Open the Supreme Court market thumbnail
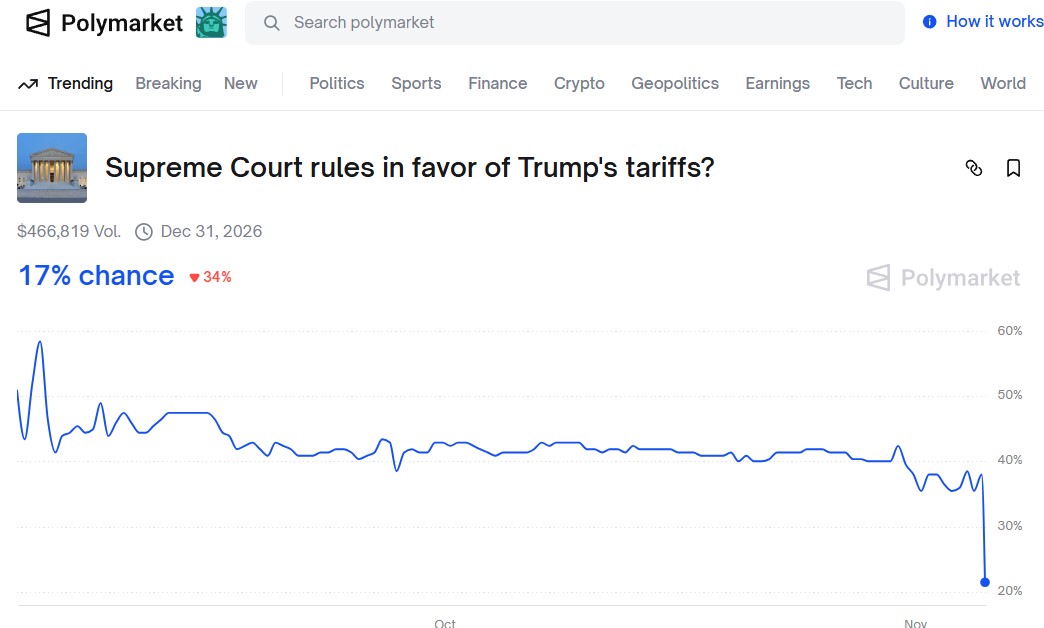The image size is (1044, 628). click(52, 168)
